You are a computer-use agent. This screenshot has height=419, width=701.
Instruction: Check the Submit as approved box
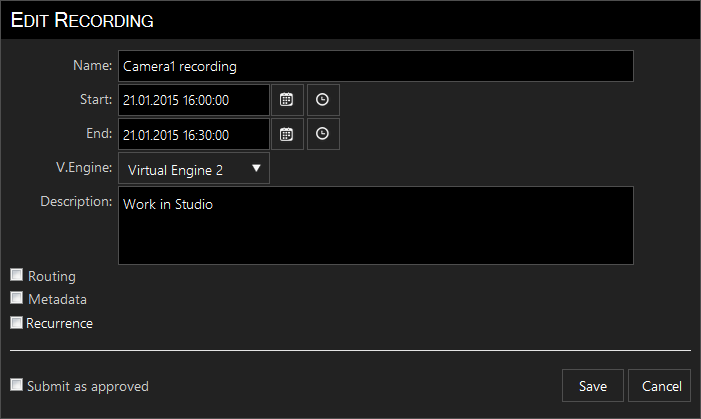coord(17,385)
